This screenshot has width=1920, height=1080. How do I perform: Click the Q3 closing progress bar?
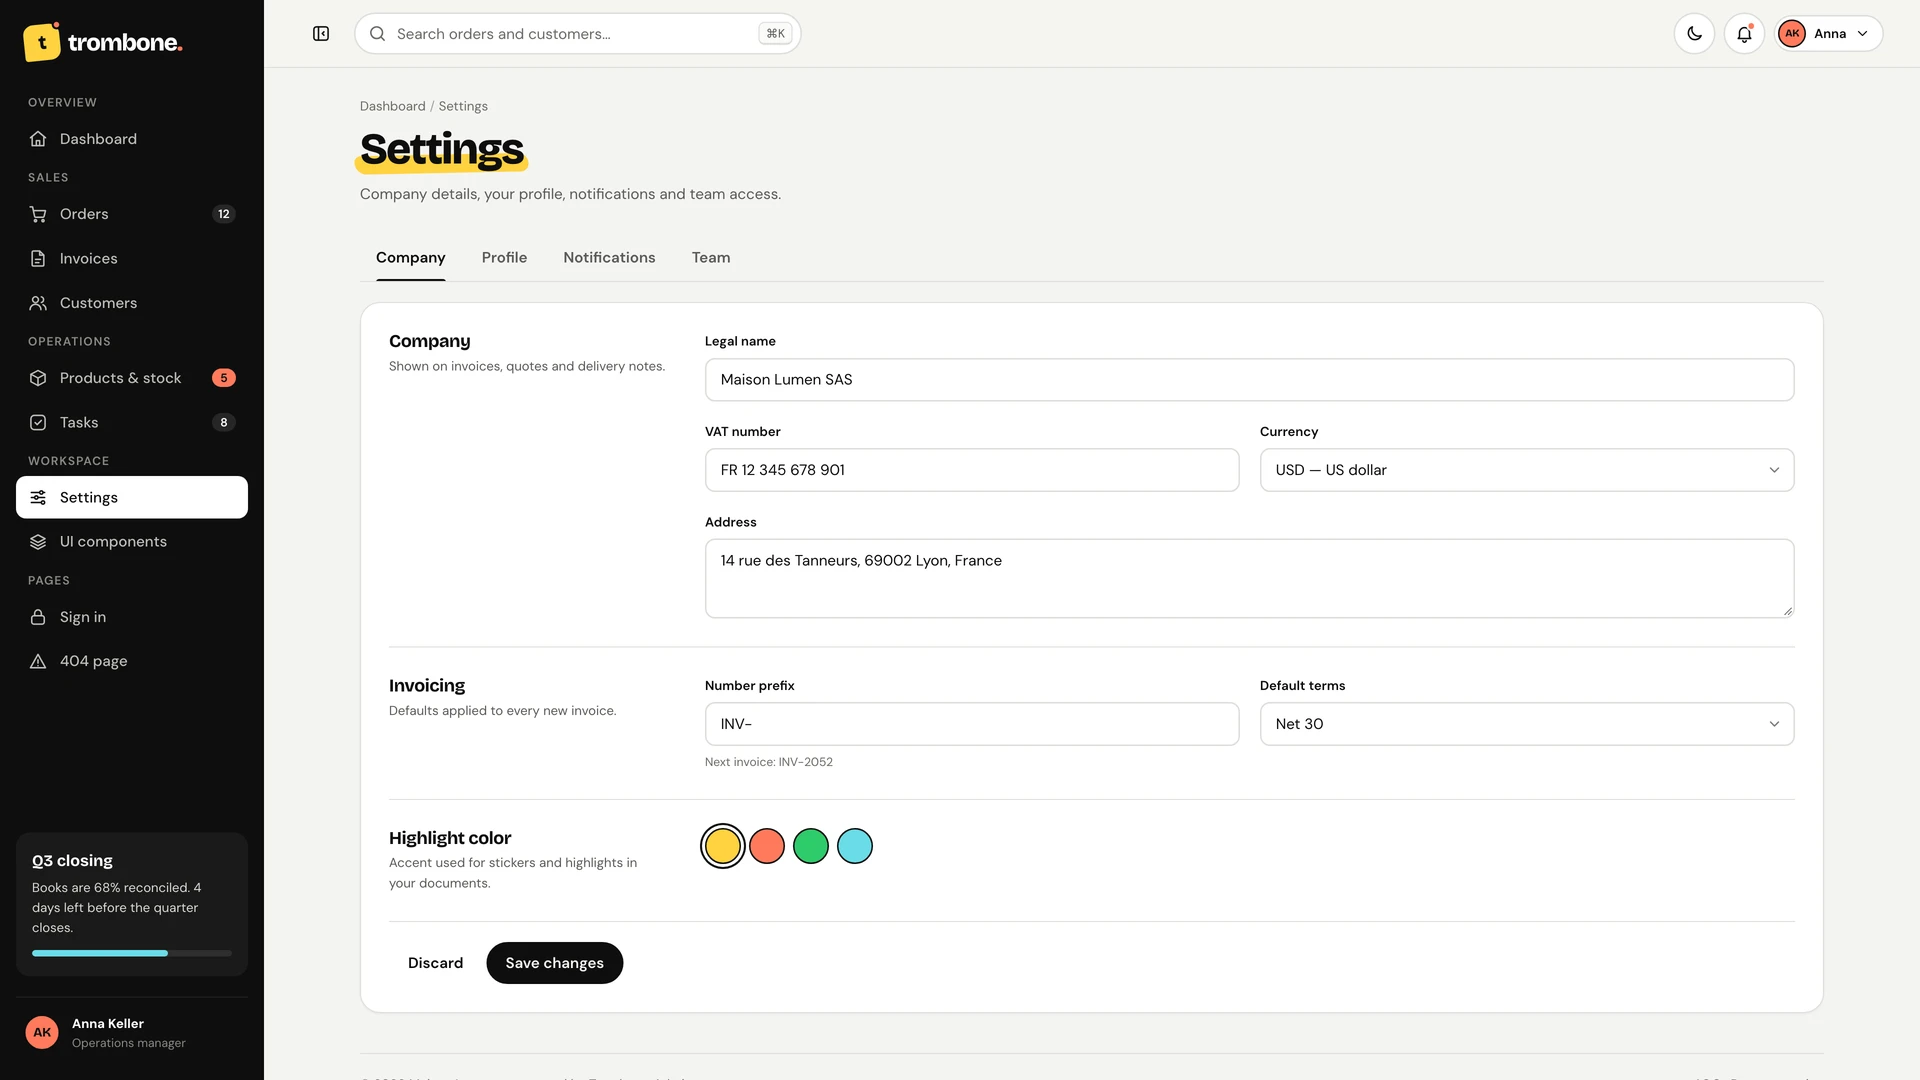click(x=132, y=954)
